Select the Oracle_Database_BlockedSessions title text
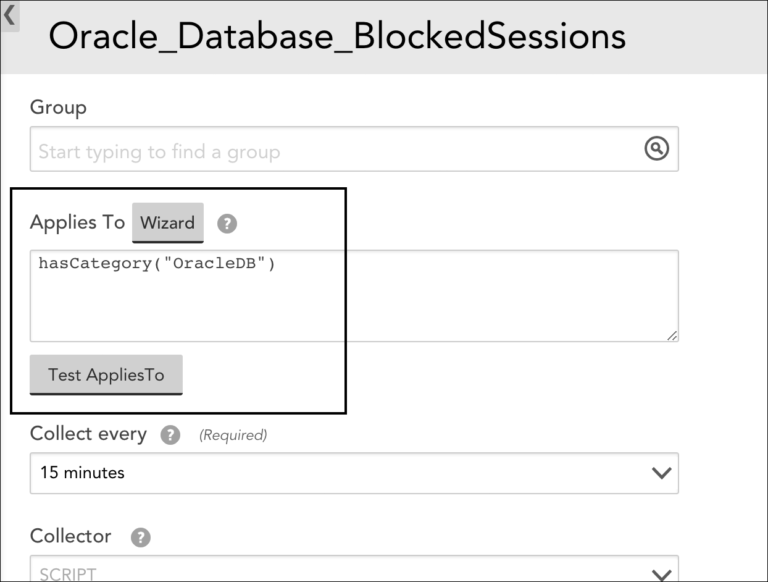The width and height of the screenshot is (768, 582). click(337, 37)
